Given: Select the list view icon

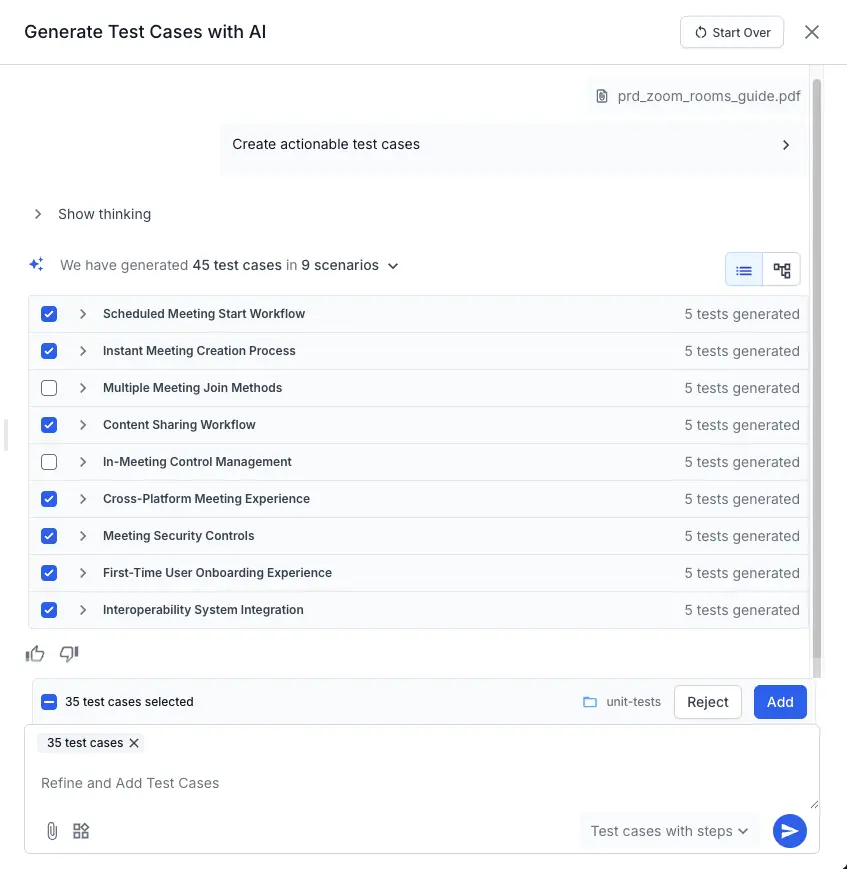Looking at the screenshot, I should (x=743, y=269).
